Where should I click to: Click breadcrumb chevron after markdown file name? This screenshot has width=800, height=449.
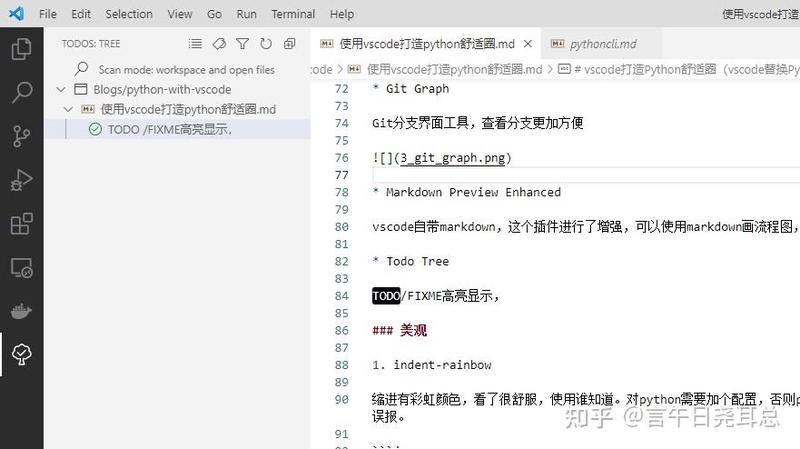pos(550,69)
